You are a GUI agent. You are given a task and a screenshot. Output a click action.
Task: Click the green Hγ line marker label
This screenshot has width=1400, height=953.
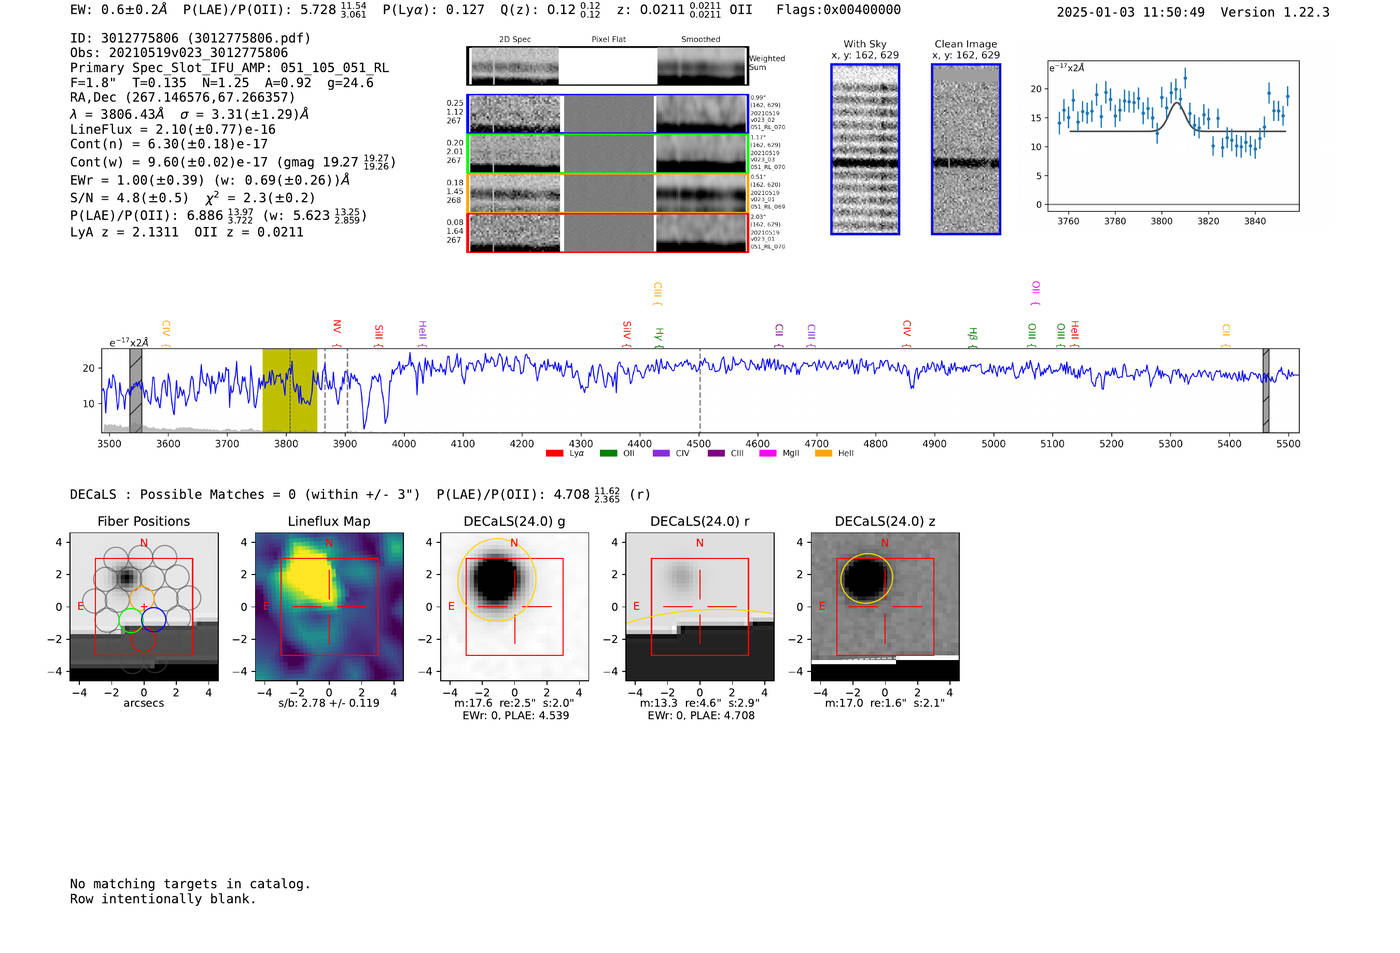[659, 336]
